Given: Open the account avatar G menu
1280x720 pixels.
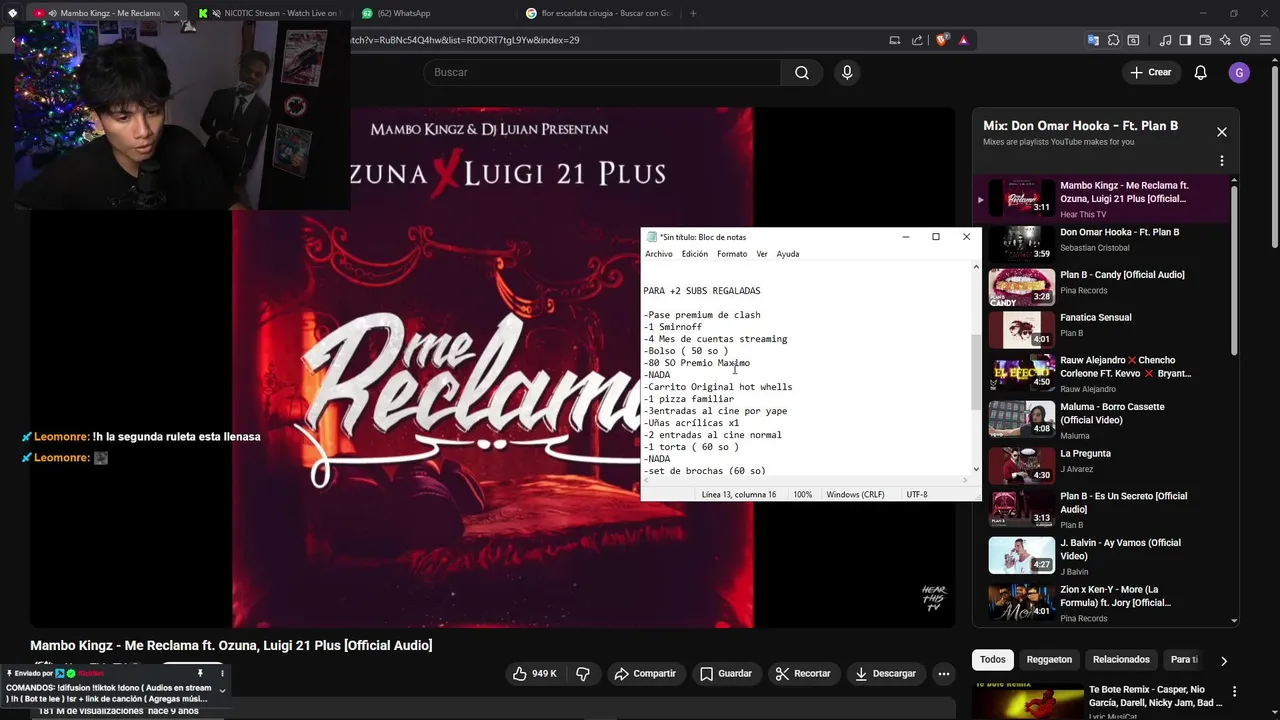Looking at the screenshot, I should pos(1239,72).
